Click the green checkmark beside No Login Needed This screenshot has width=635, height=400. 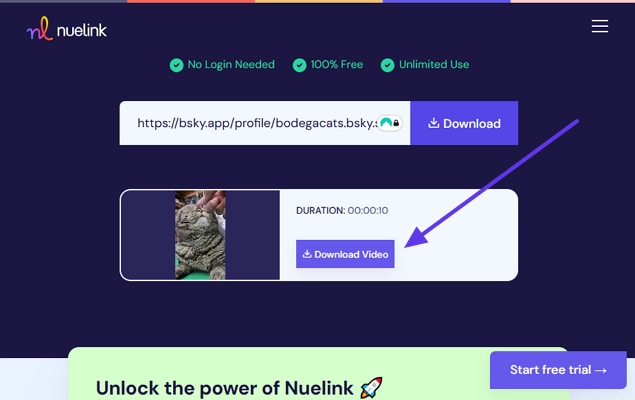coord(177,65)
